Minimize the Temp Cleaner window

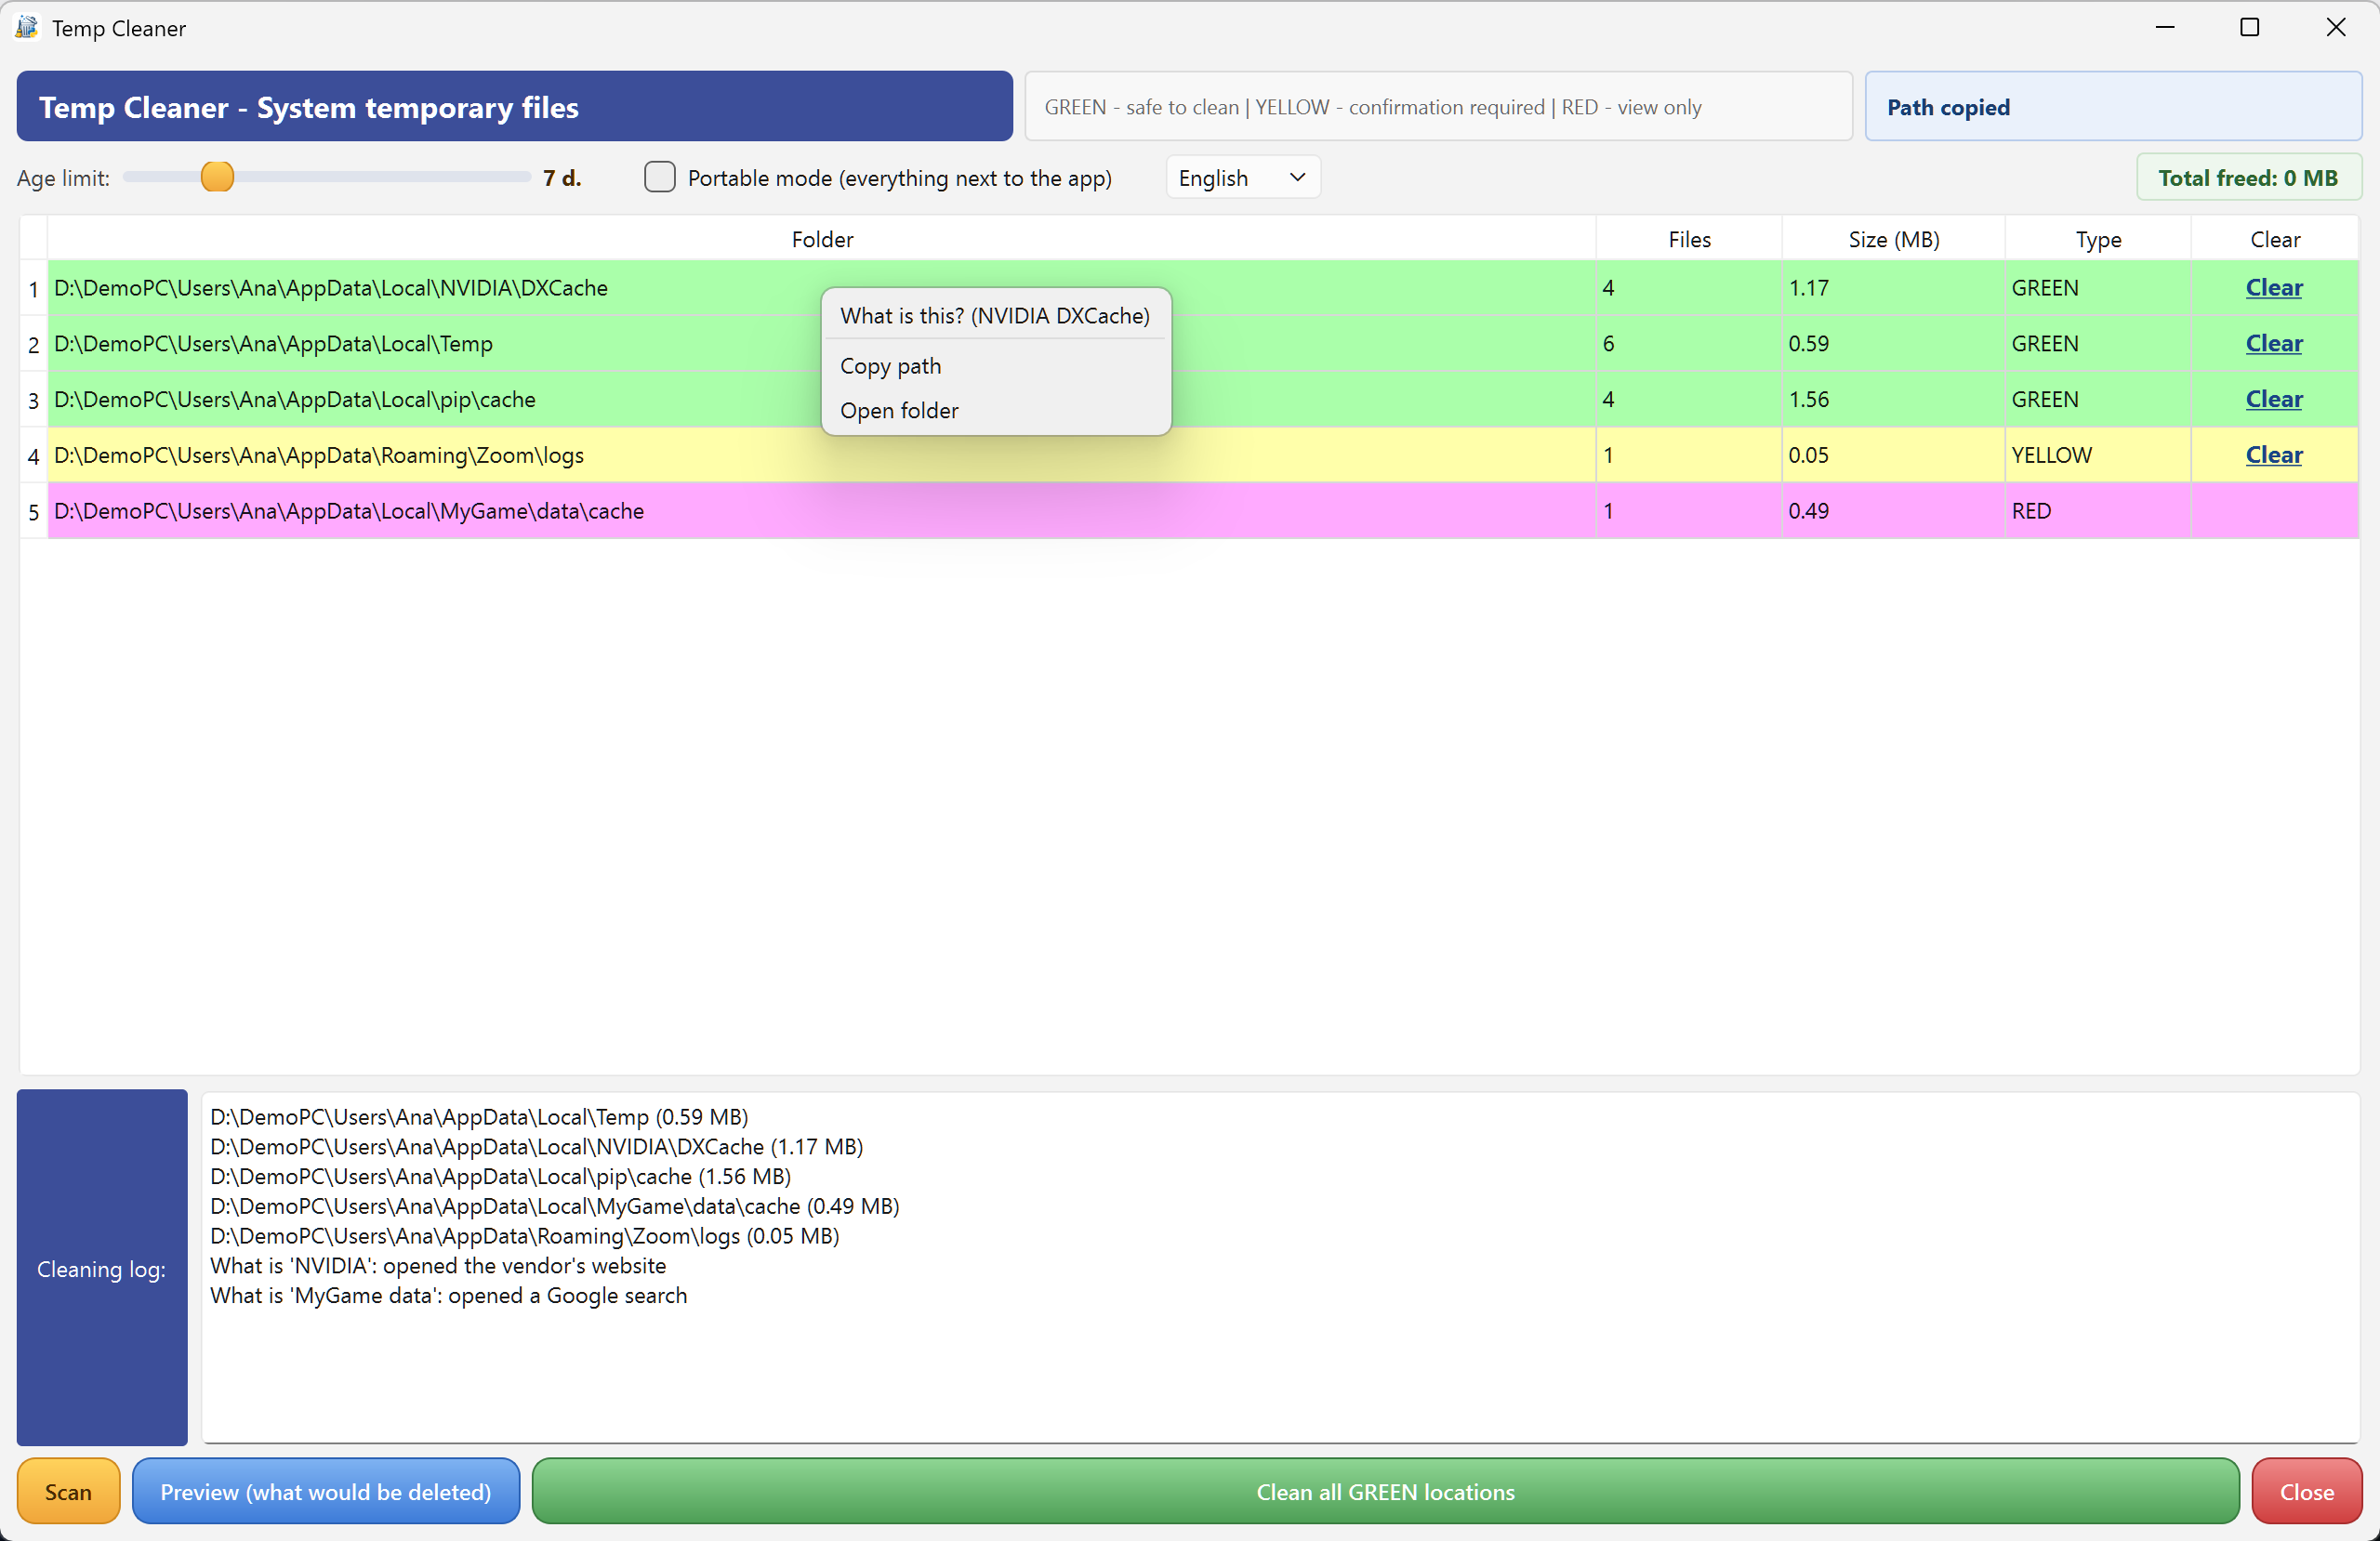click(x=2165, y=27)
